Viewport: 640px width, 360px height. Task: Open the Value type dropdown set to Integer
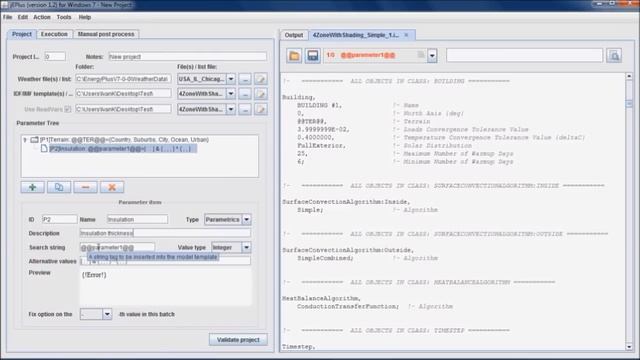(247, 247)
